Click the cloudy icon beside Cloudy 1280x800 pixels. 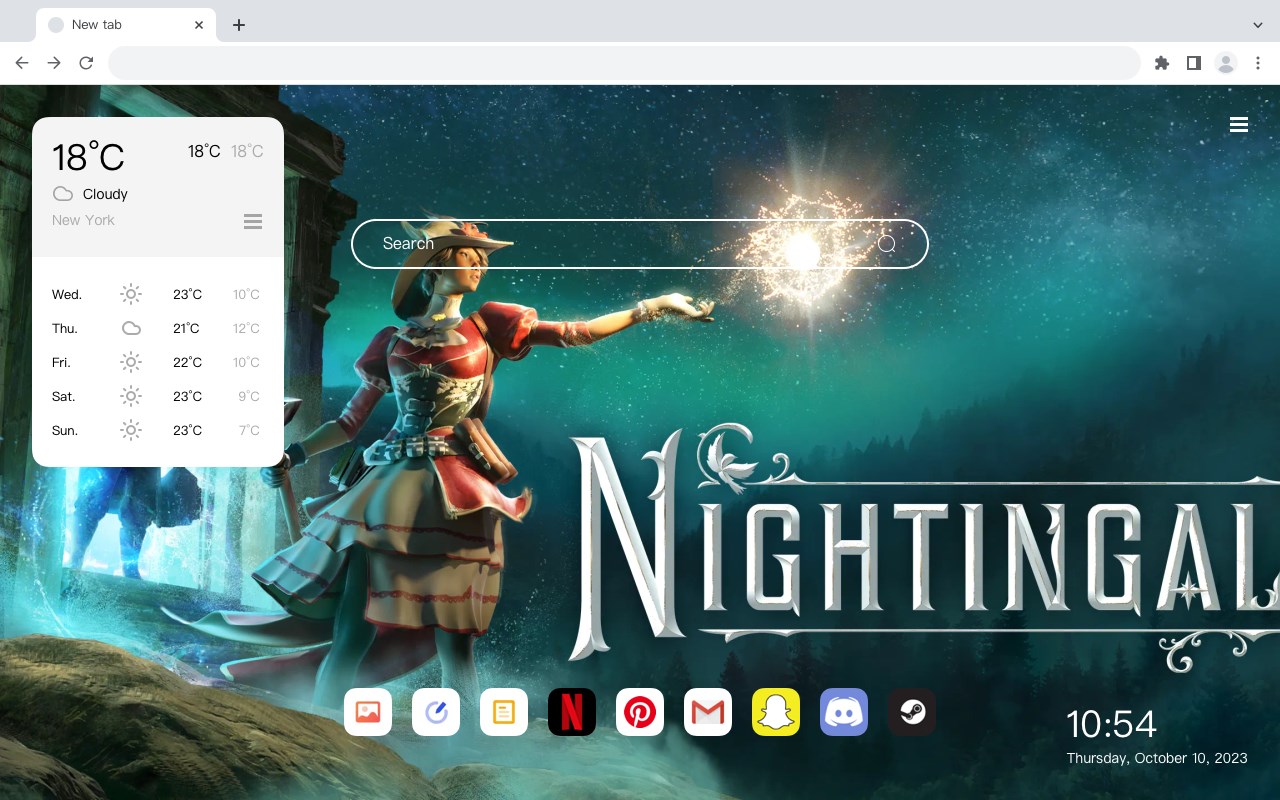(x=63, y=194)
